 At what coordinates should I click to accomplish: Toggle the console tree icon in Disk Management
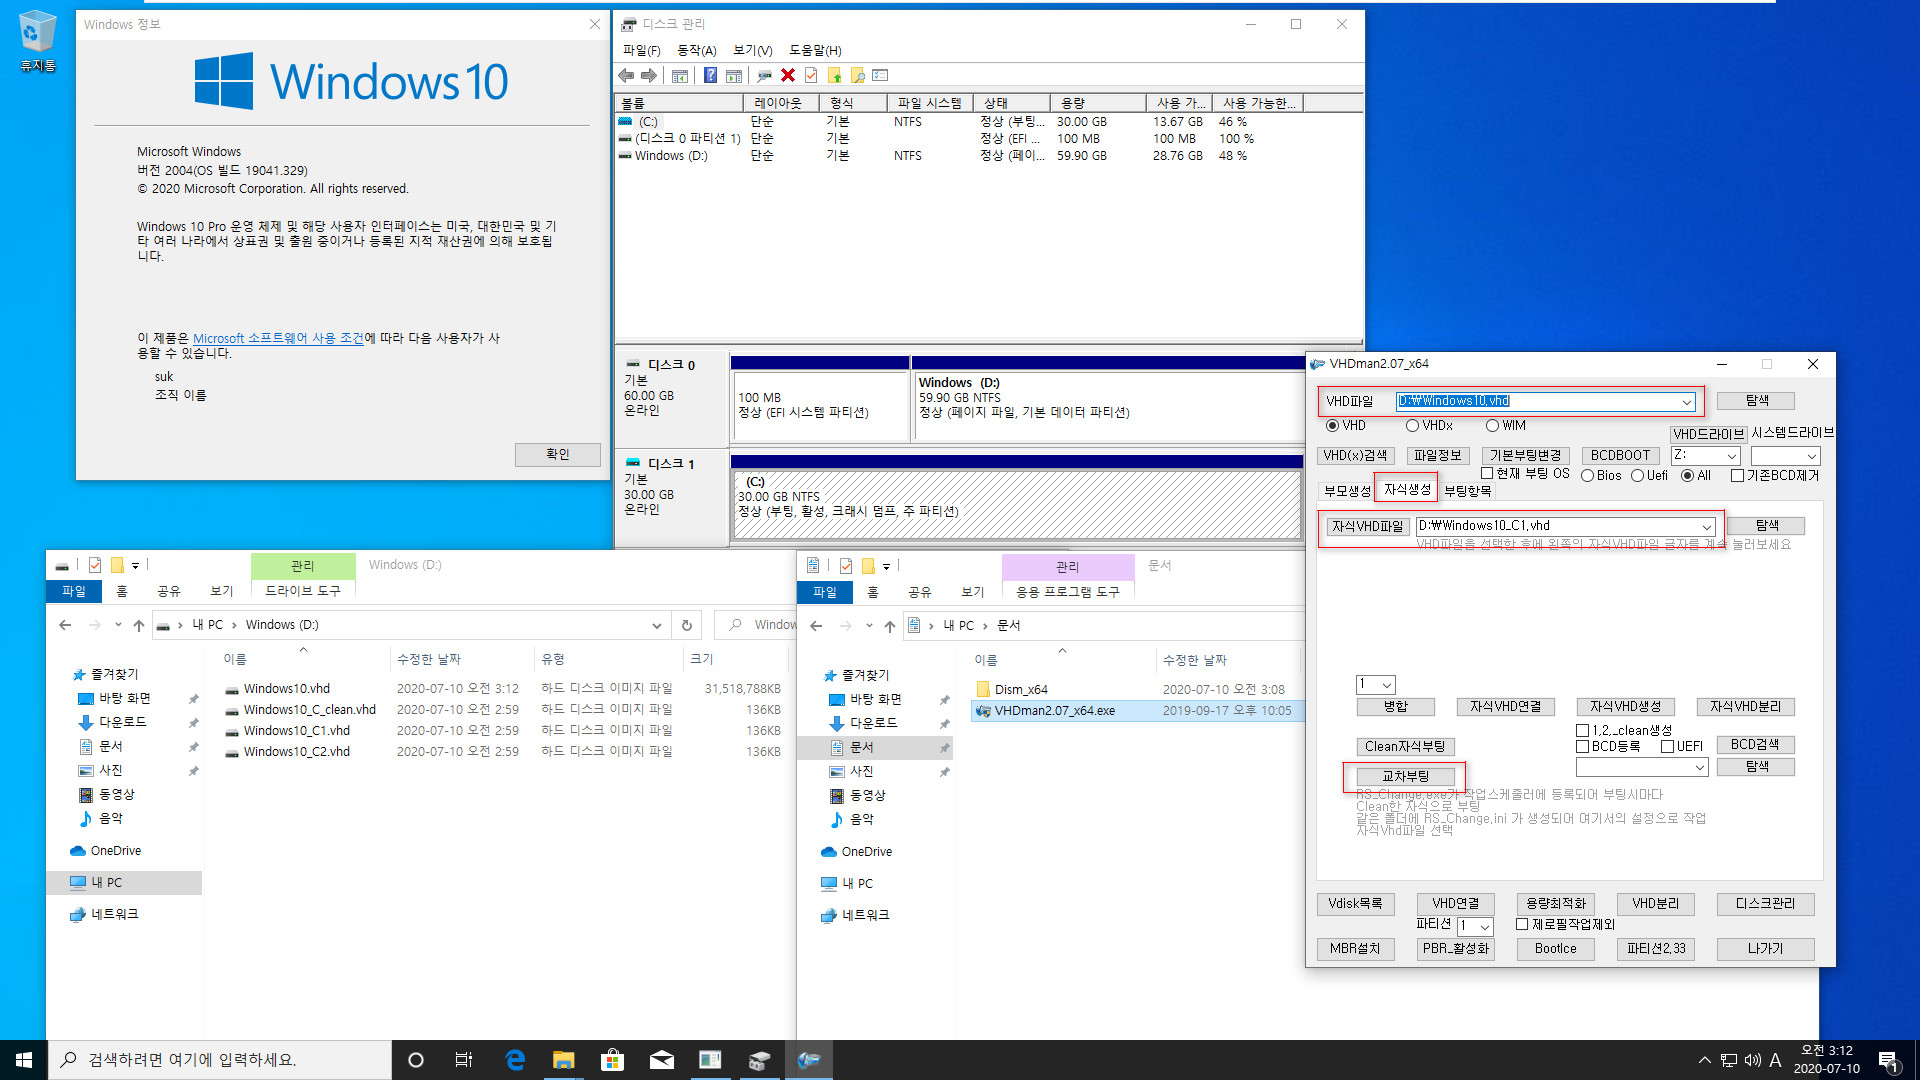[x=680, y=76]
